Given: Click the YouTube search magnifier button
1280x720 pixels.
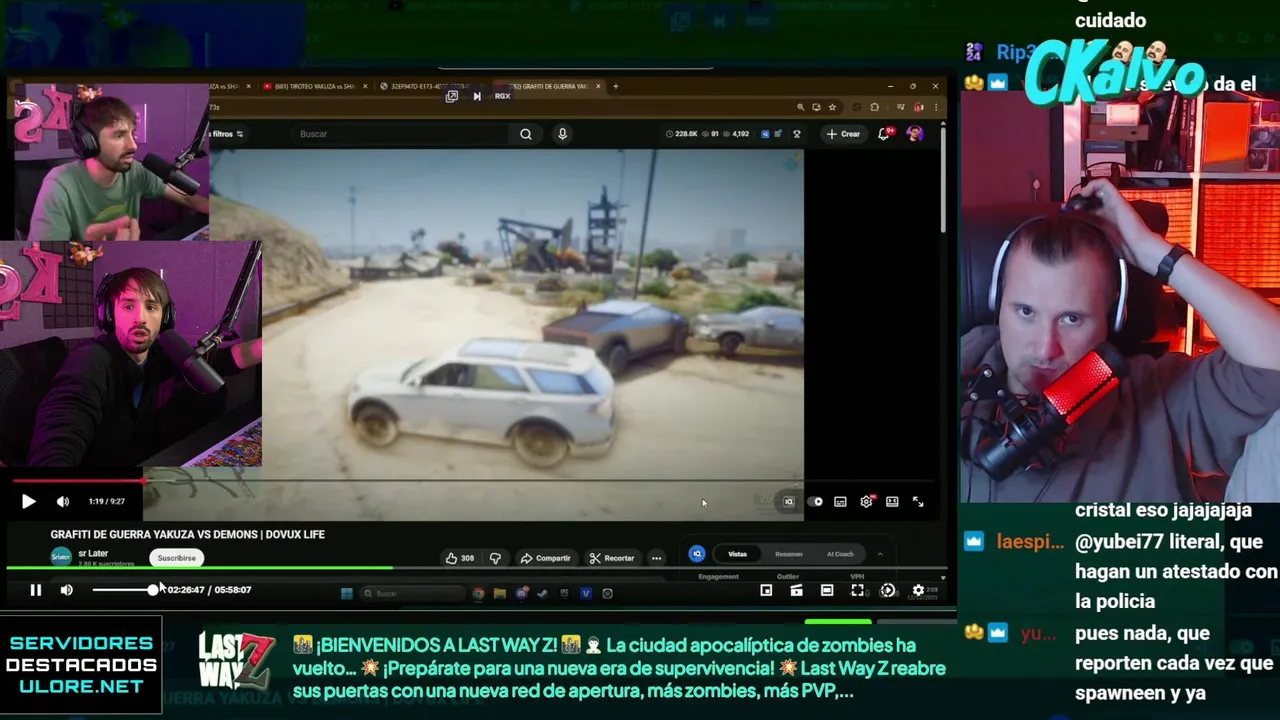Looking at the screenshot, I should click(526, 134).
